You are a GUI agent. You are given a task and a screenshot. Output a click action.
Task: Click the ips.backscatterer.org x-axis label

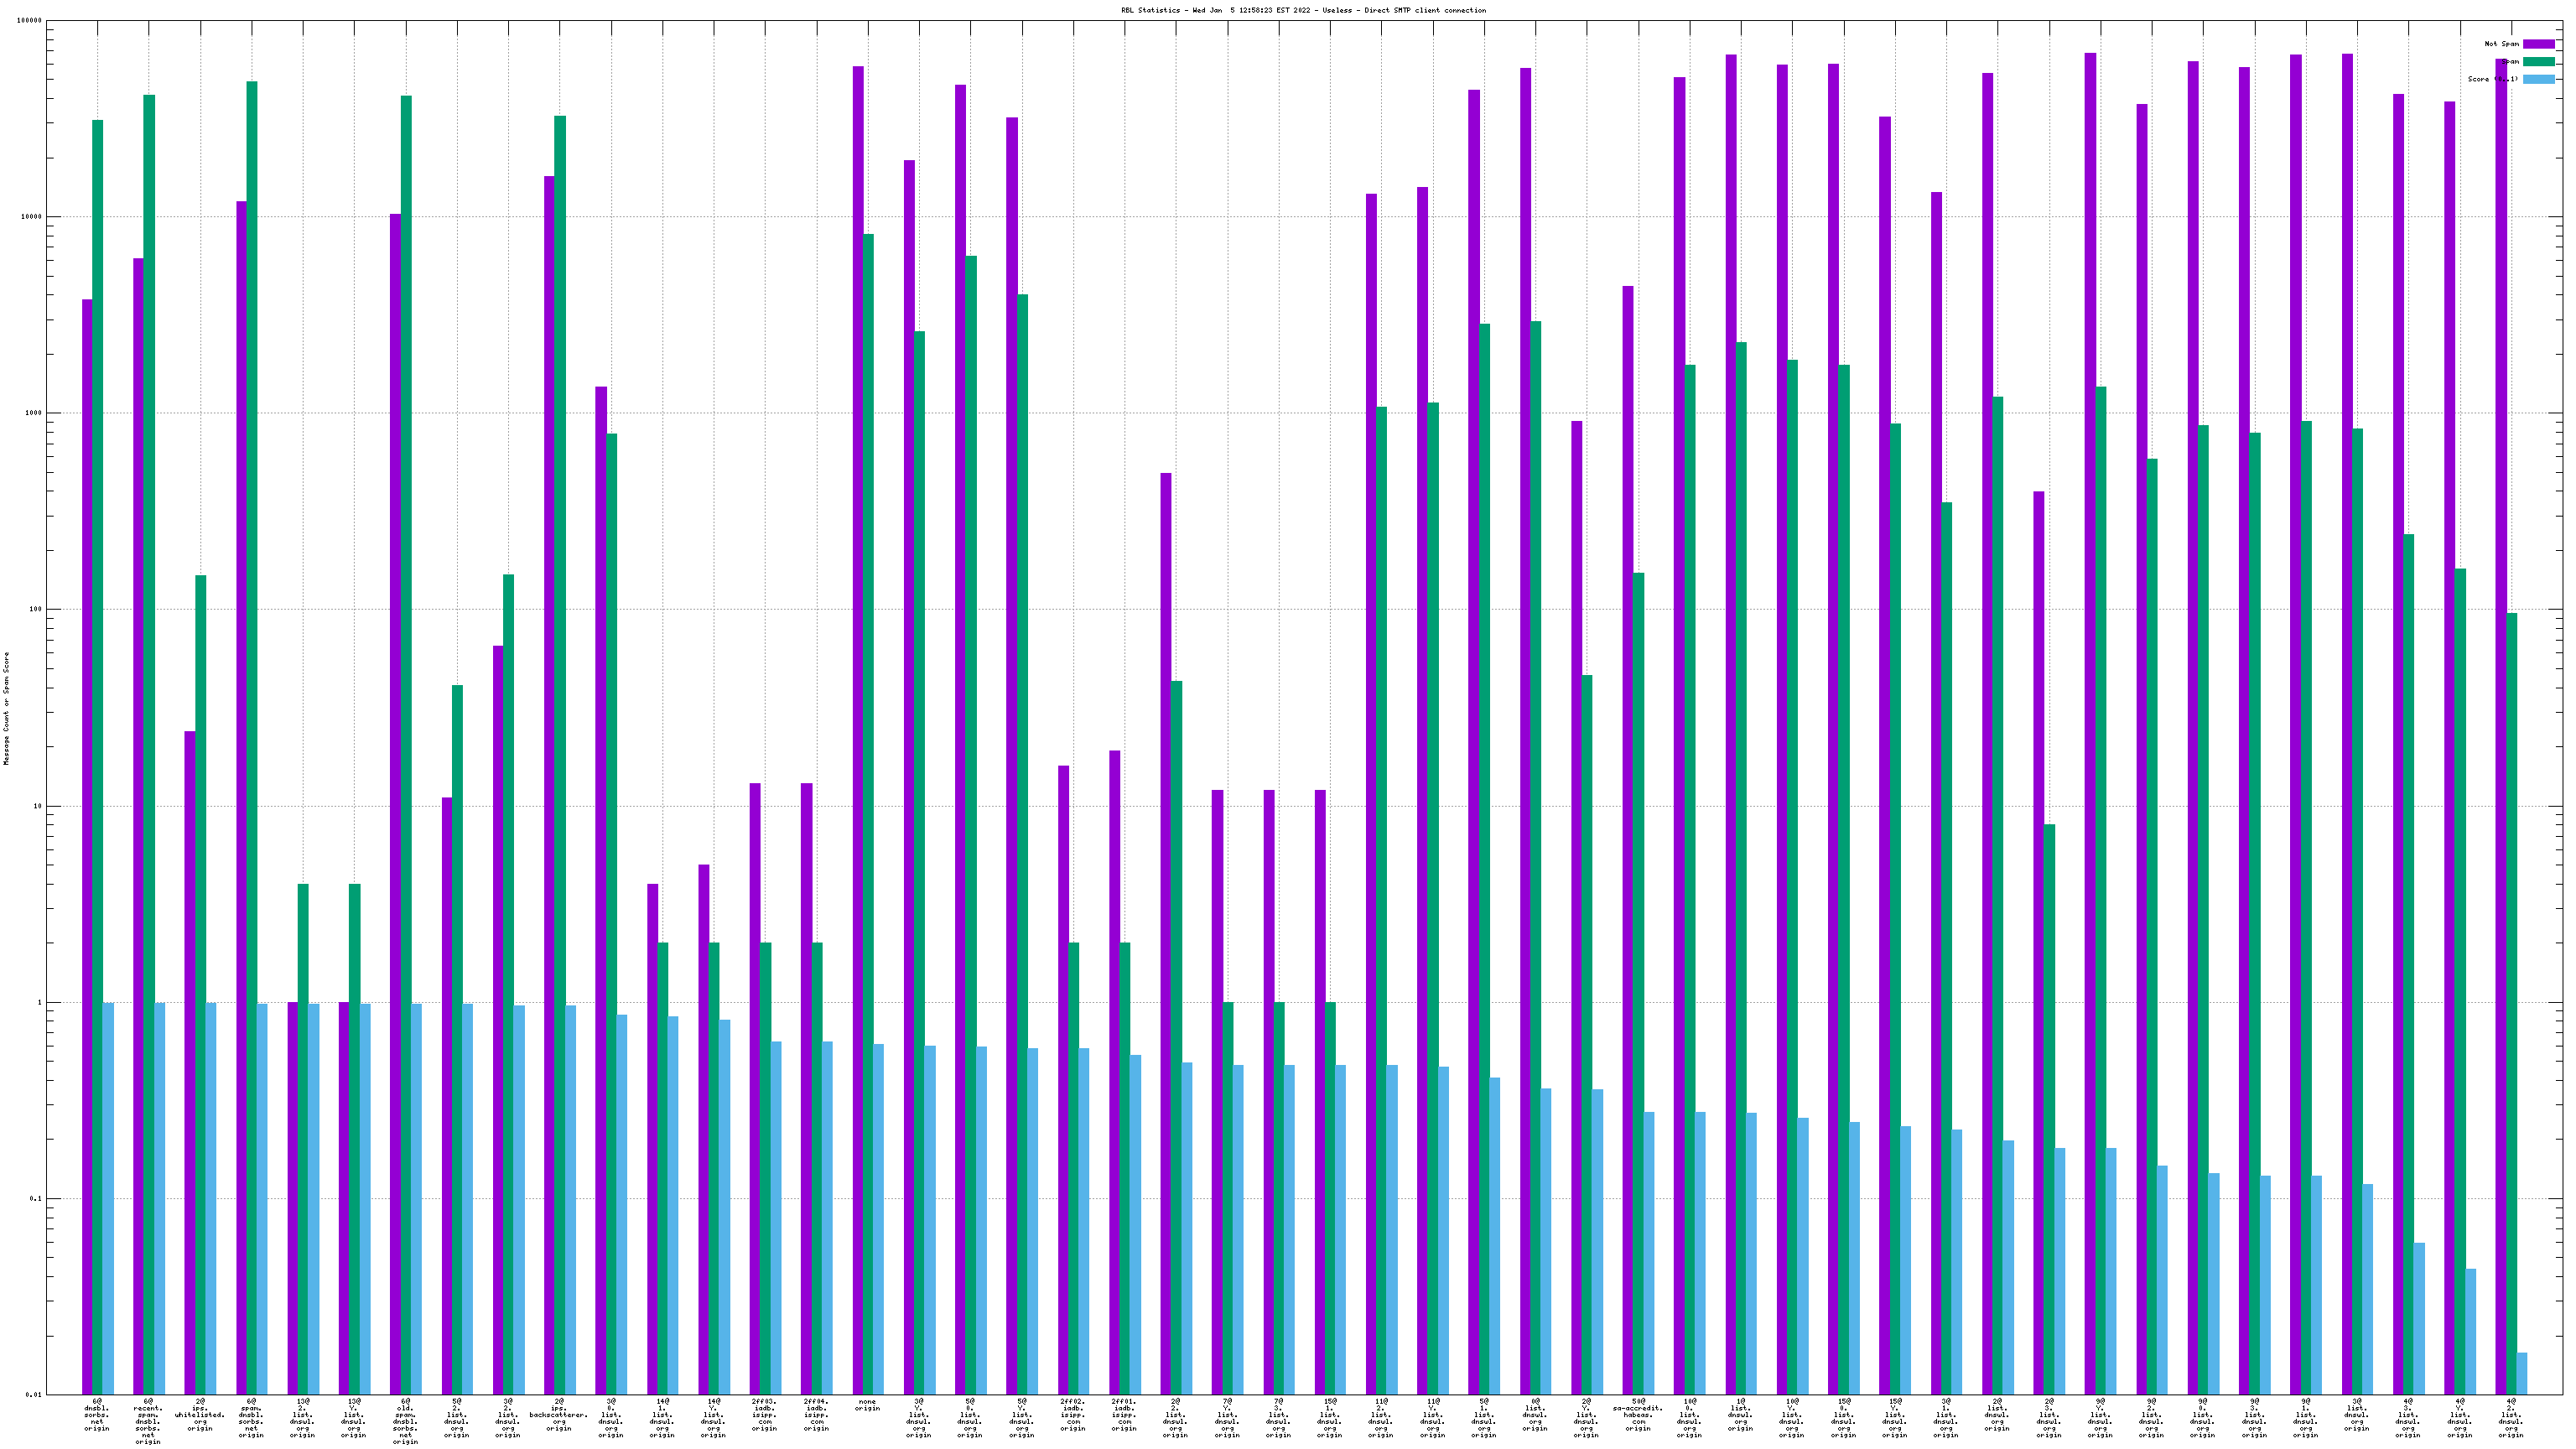559,1415
